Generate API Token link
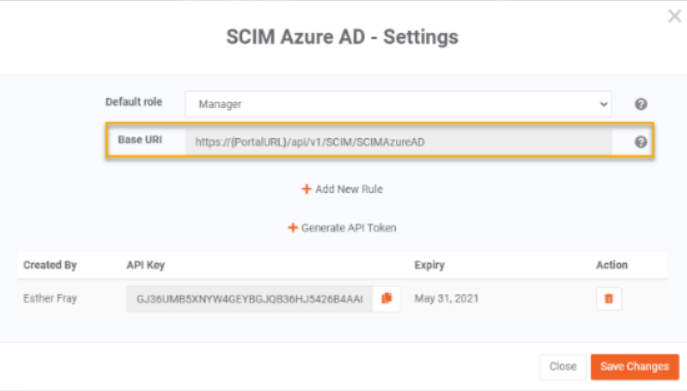 pos(342,228)
